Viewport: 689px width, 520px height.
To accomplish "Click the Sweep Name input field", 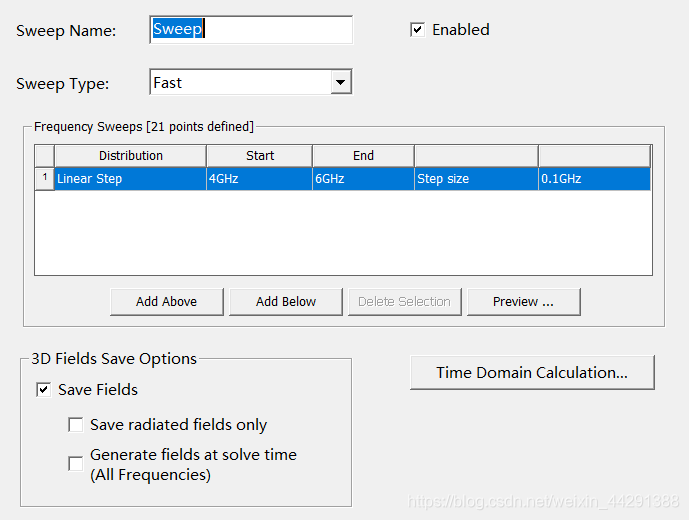I will 251,29.
